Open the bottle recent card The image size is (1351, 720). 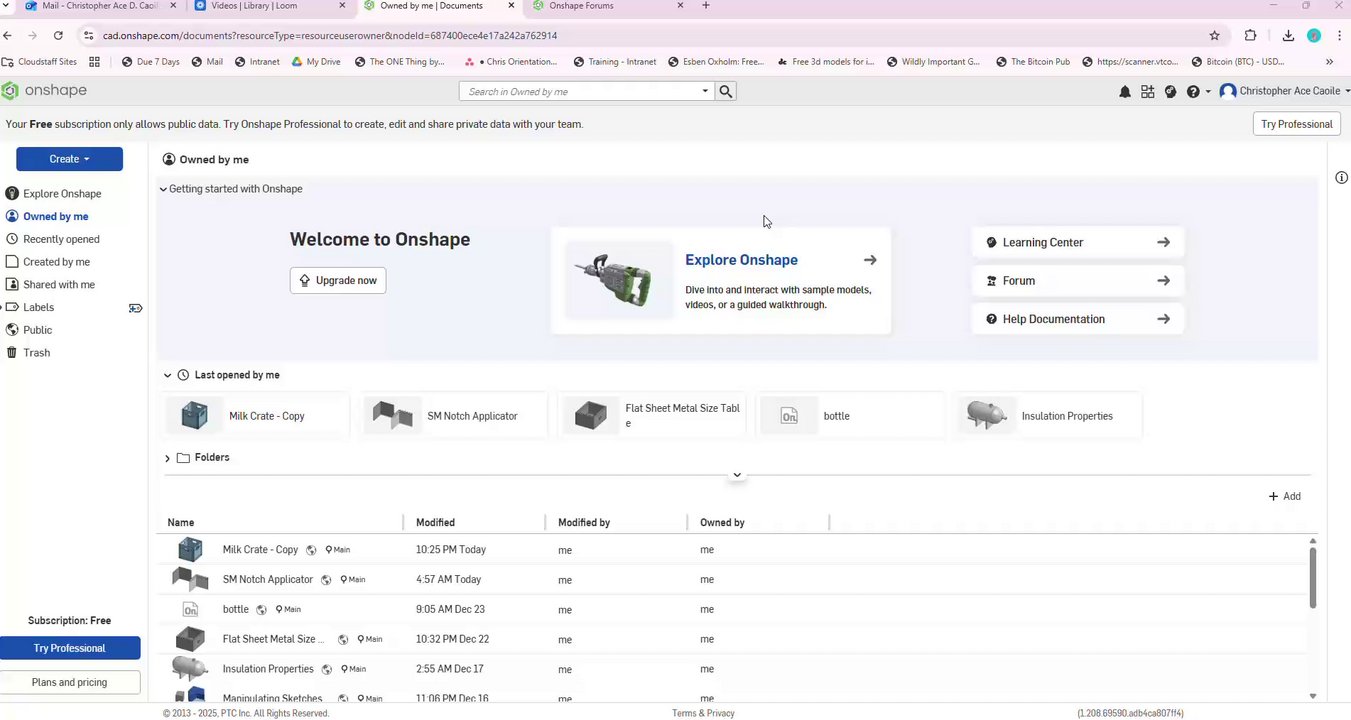[850, 416]
